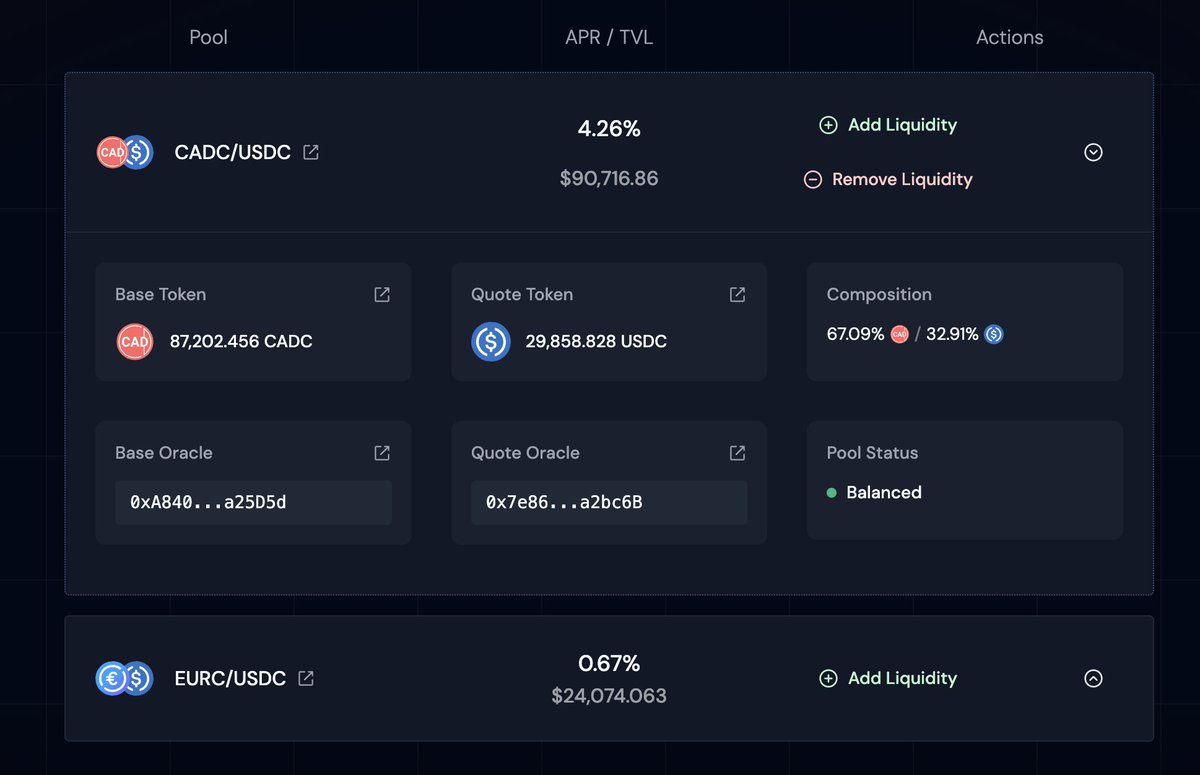Add Liquidity to the EURC/USDC pool
Image resolution: width=1200 pixels, height=775 pixels.
coord(888,678)
